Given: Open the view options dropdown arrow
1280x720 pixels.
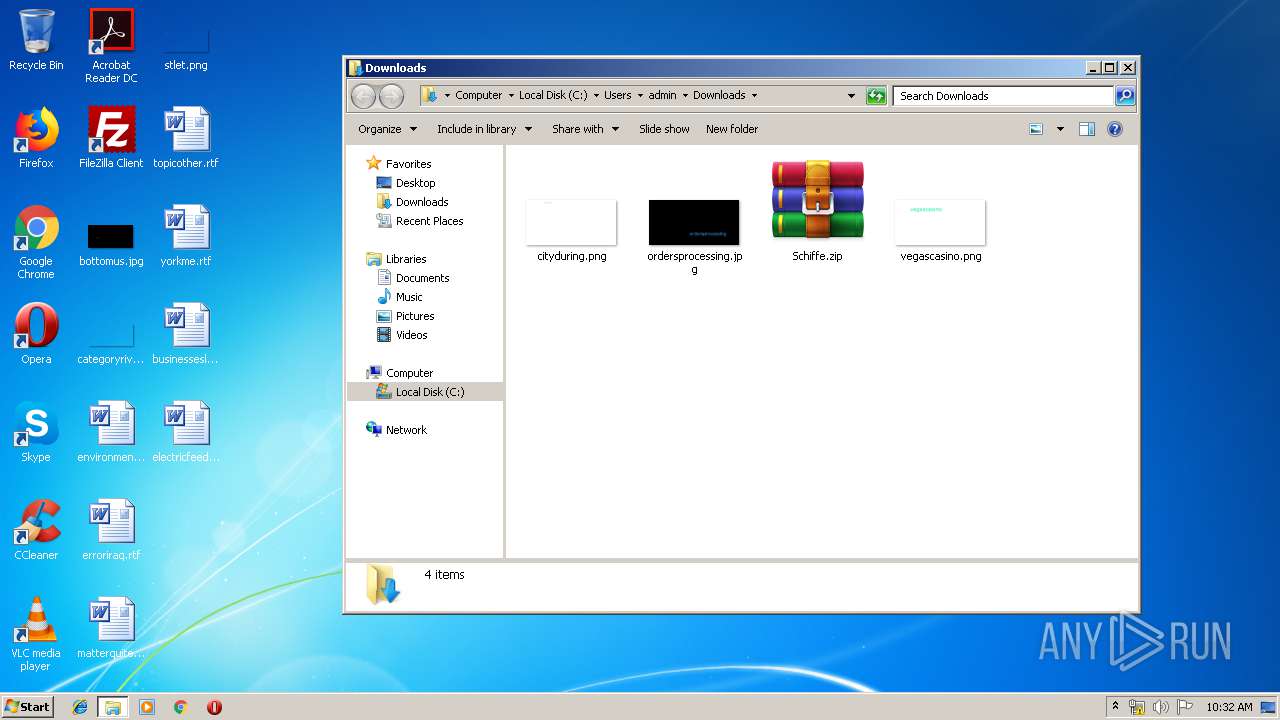Looking at the screenshot, I should pos(1060,129).
